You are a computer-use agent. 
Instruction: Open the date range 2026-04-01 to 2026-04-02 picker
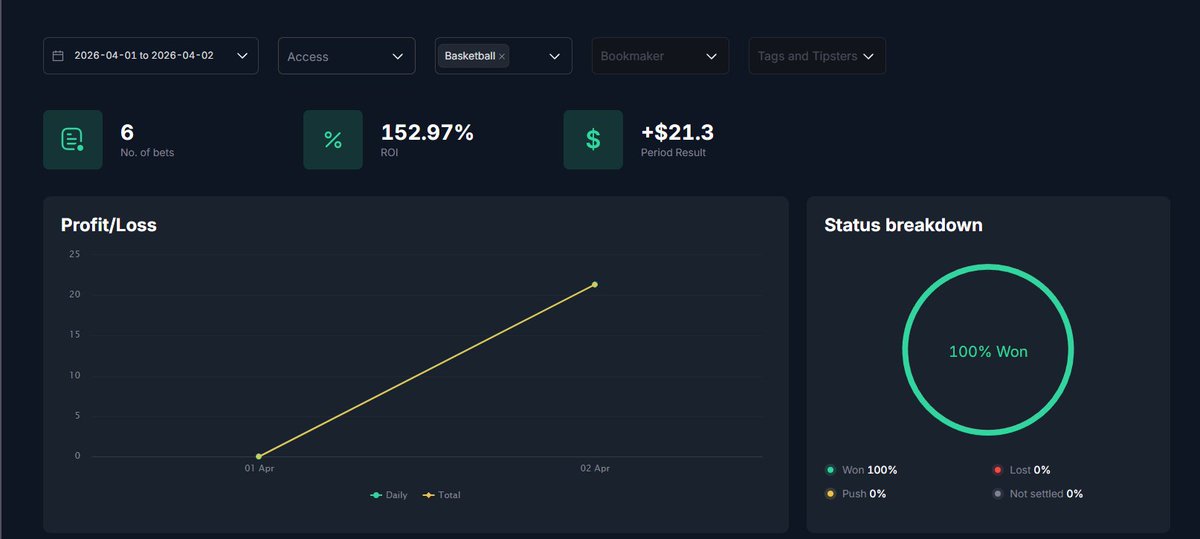pos(151,56)
